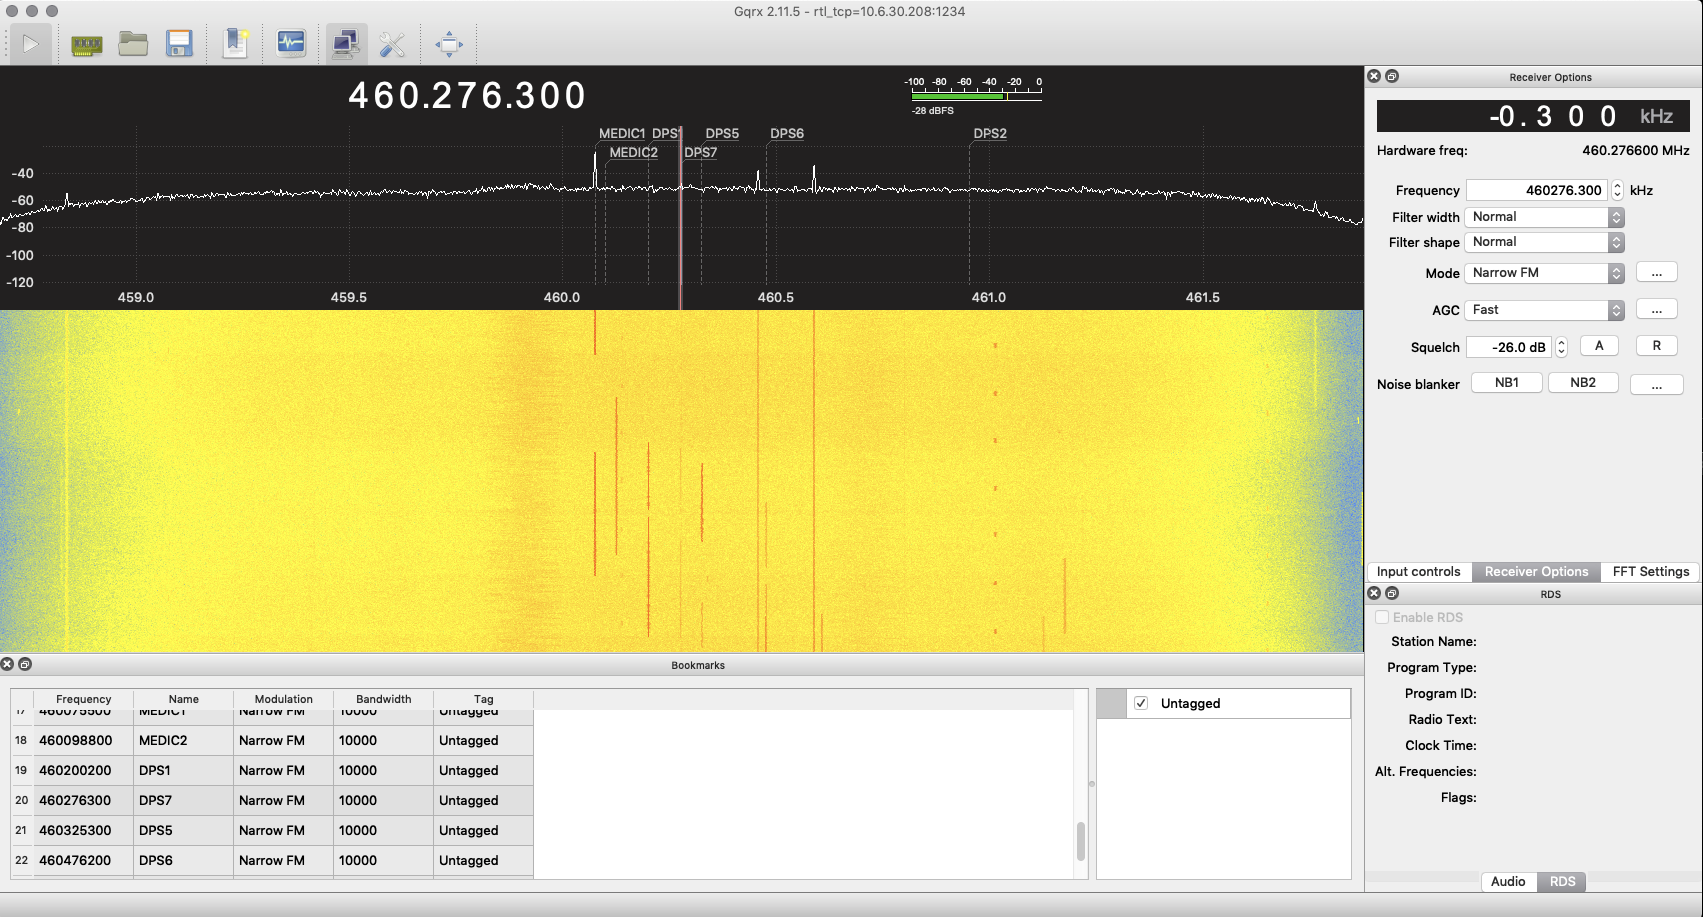Viewport: 1703px width, 917px height.
Task: Click the DPS5 label on spectrum plot
Action: [722, 133]
